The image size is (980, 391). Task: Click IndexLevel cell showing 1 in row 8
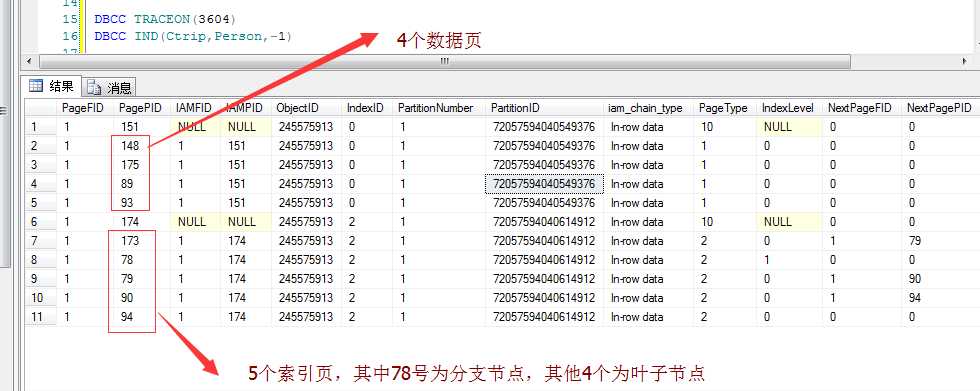(789, 260)
